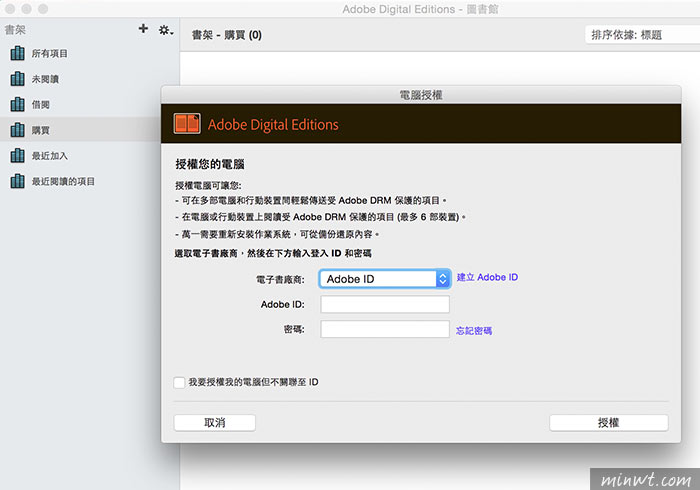This screenshot has width=700, height=490.
Task: Select the 未閱讀 bookshelf
Action: click(x=89, y=79)
